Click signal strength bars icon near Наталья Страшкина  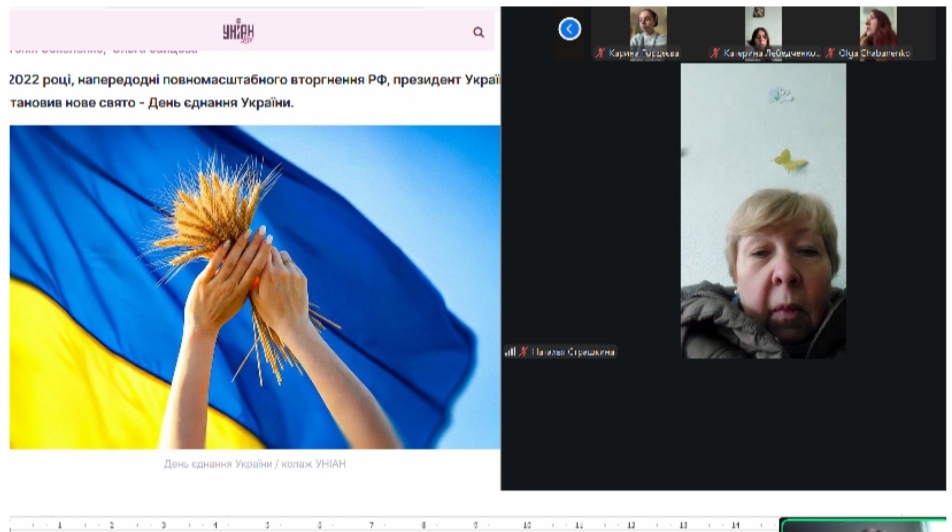(510, 351)
